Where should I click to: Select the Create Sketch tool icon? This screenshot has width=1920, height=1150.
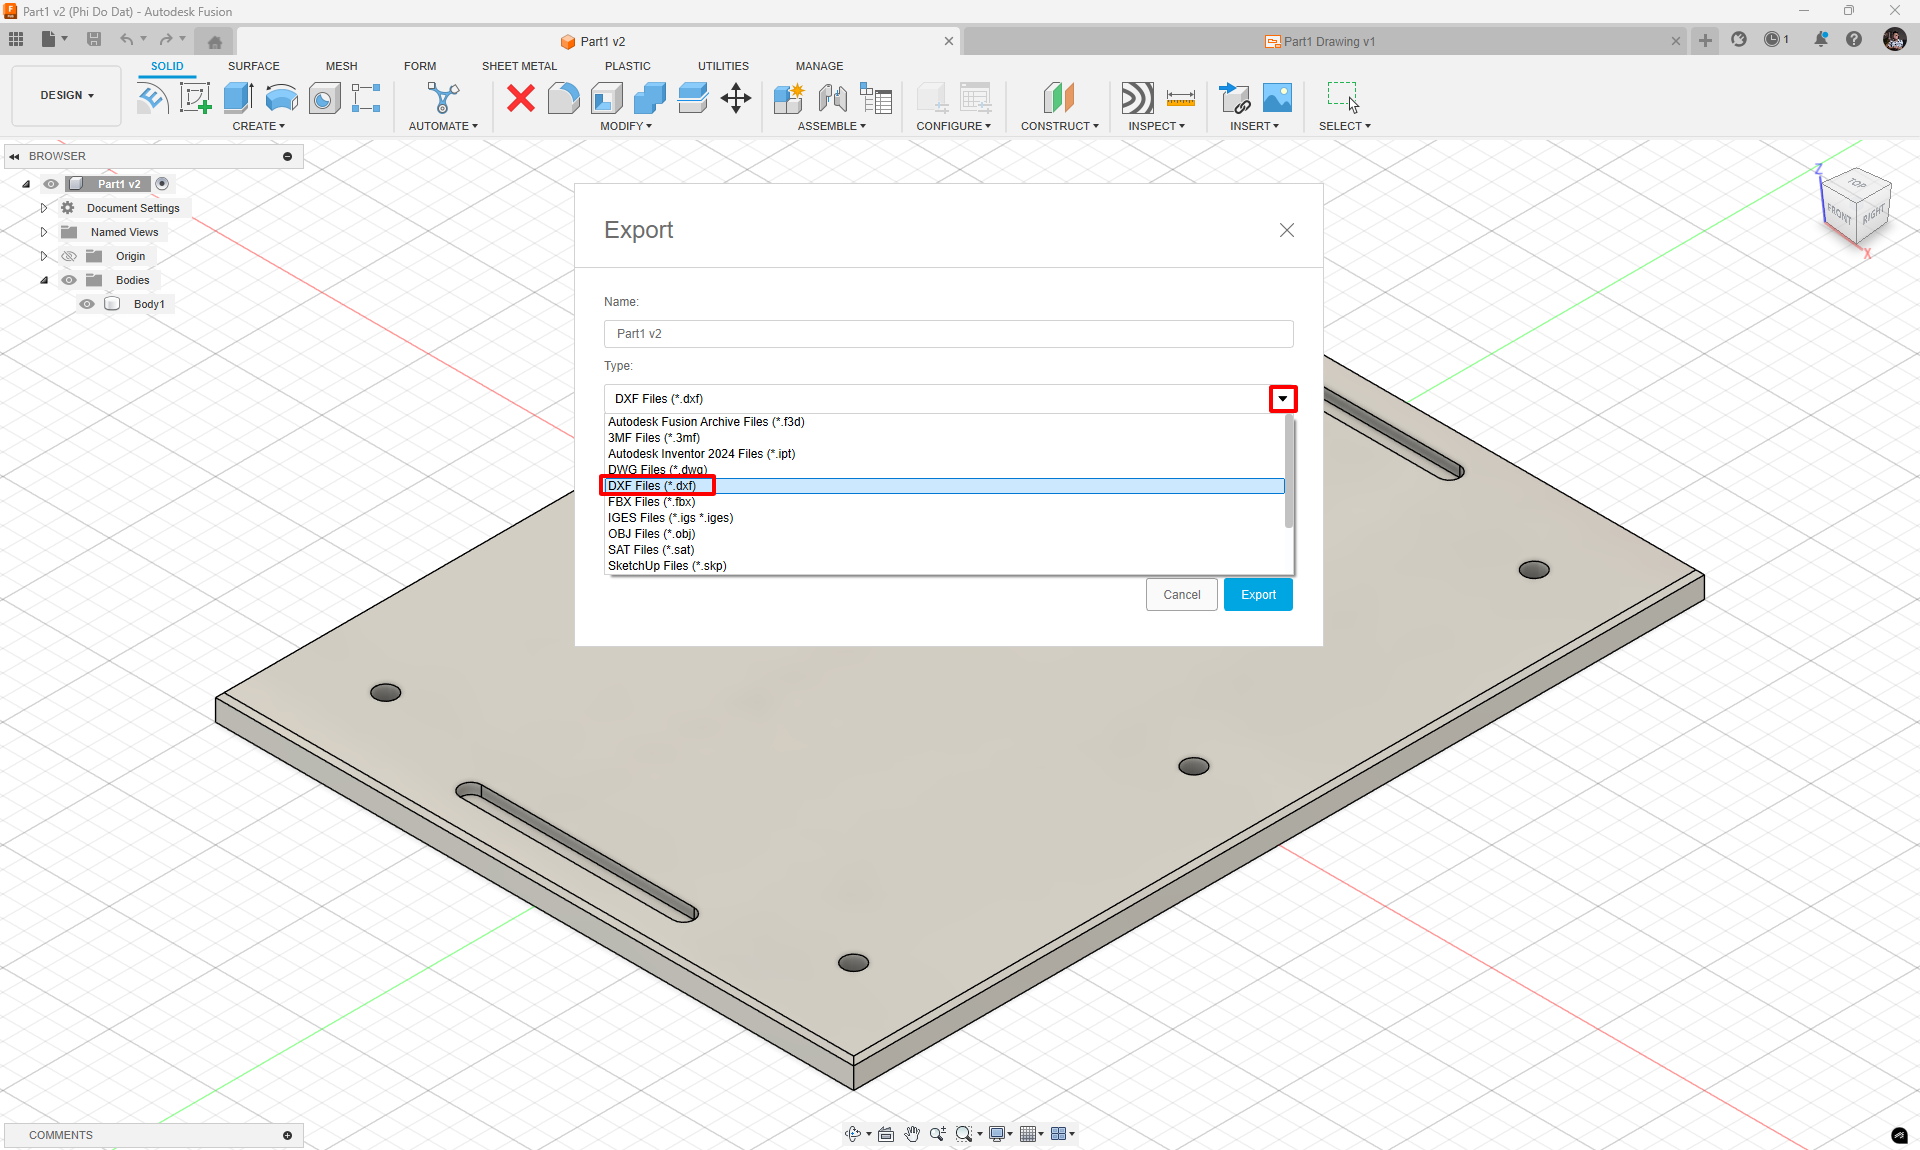pos(195,98)
